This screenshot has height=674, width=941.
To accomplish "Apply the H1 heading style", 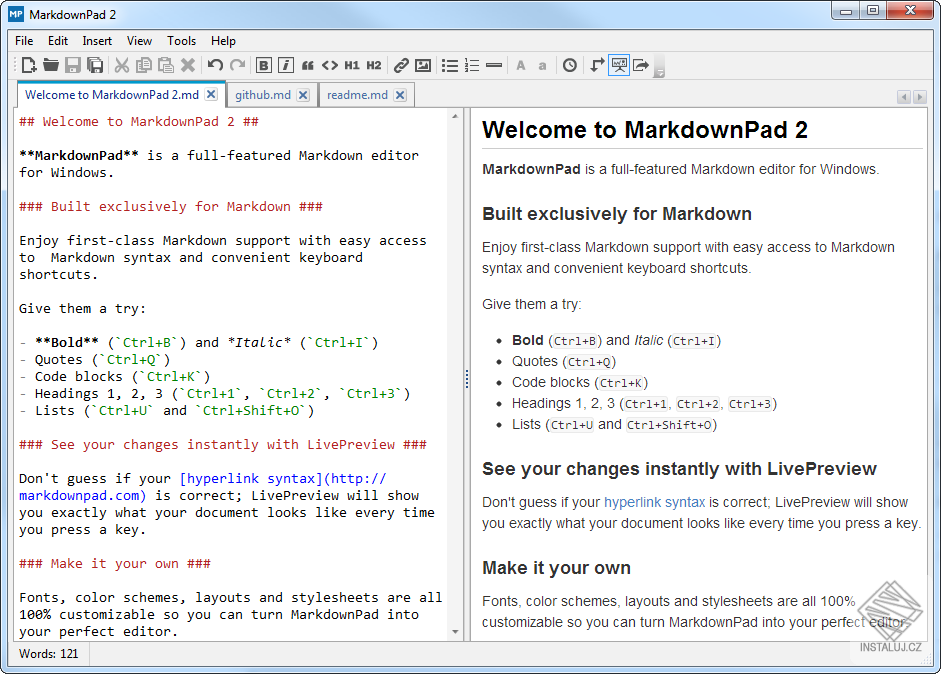I will (352, 65).
